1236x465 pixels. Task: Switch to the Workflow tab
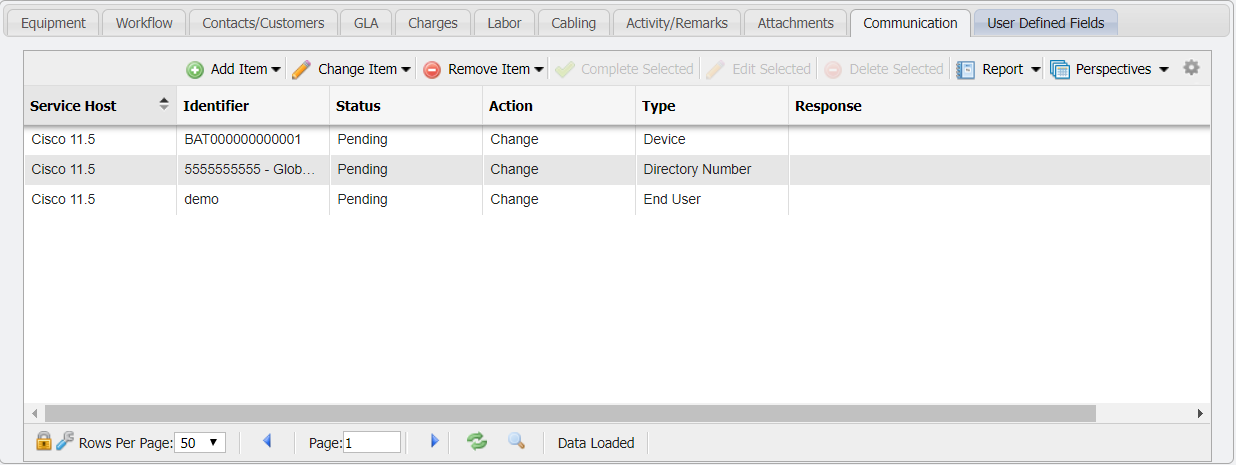(144, 22)
